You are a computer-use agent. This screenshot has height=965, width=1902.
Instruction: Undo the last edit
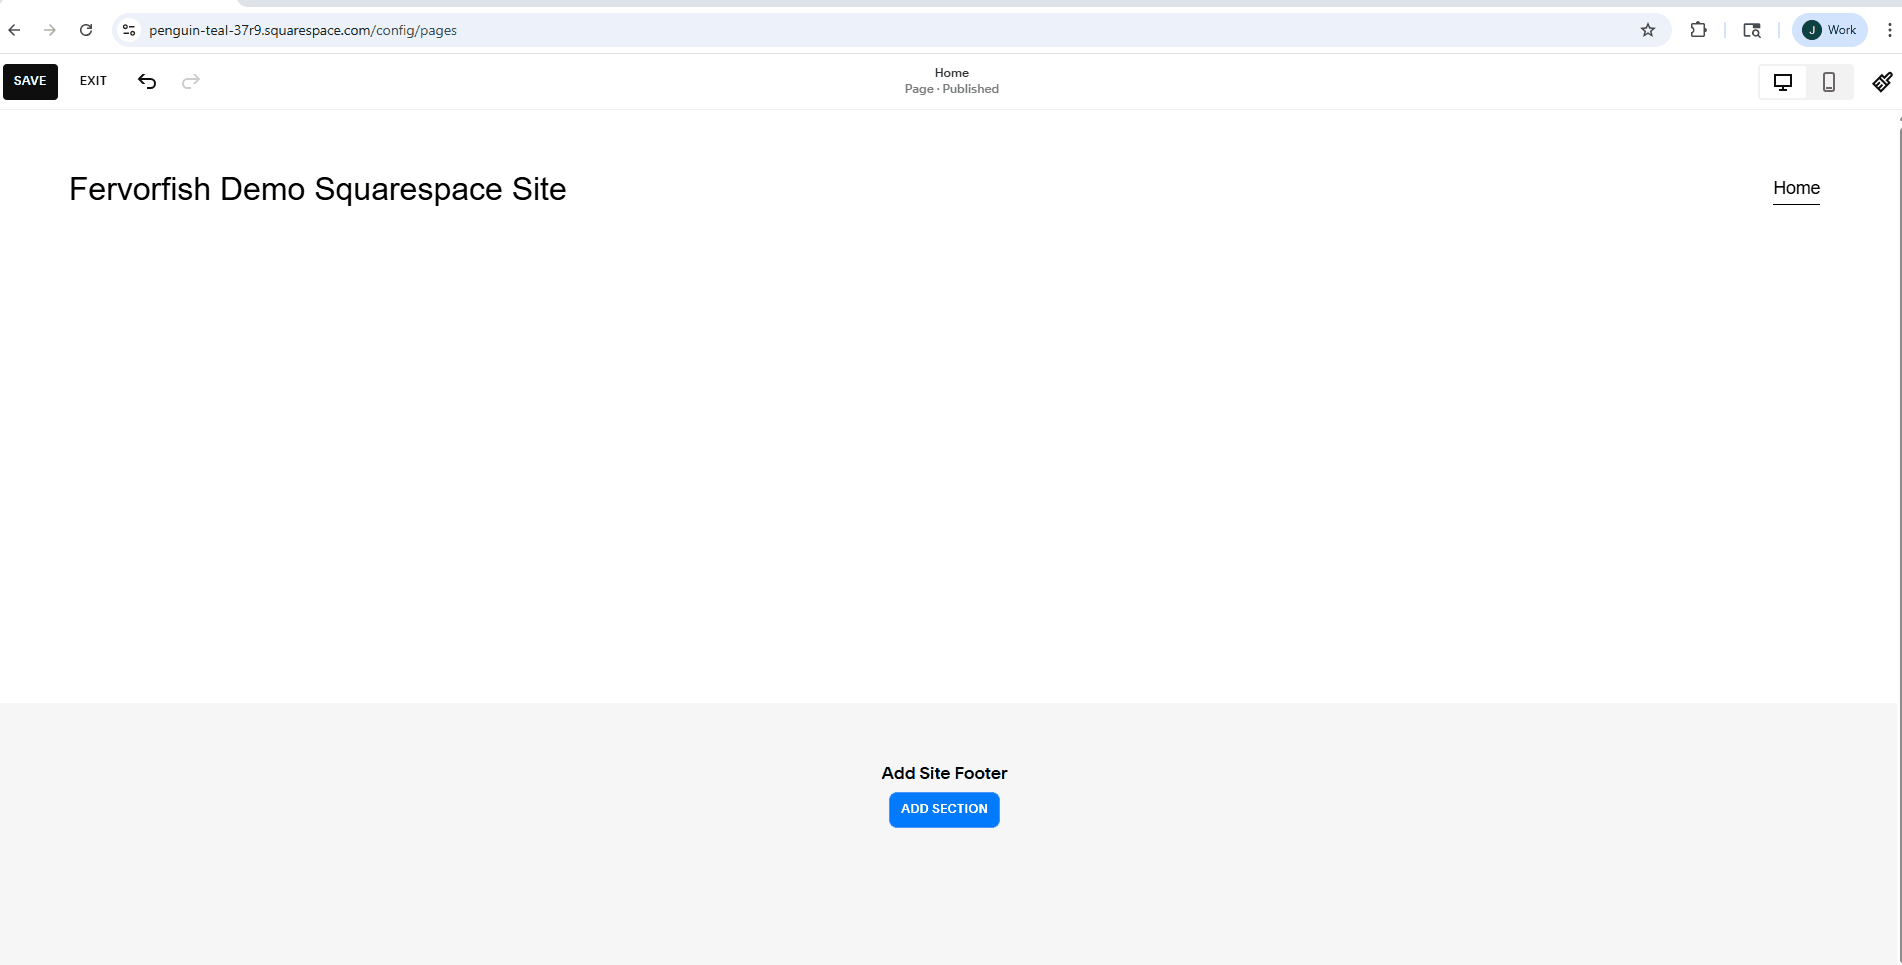147,81
